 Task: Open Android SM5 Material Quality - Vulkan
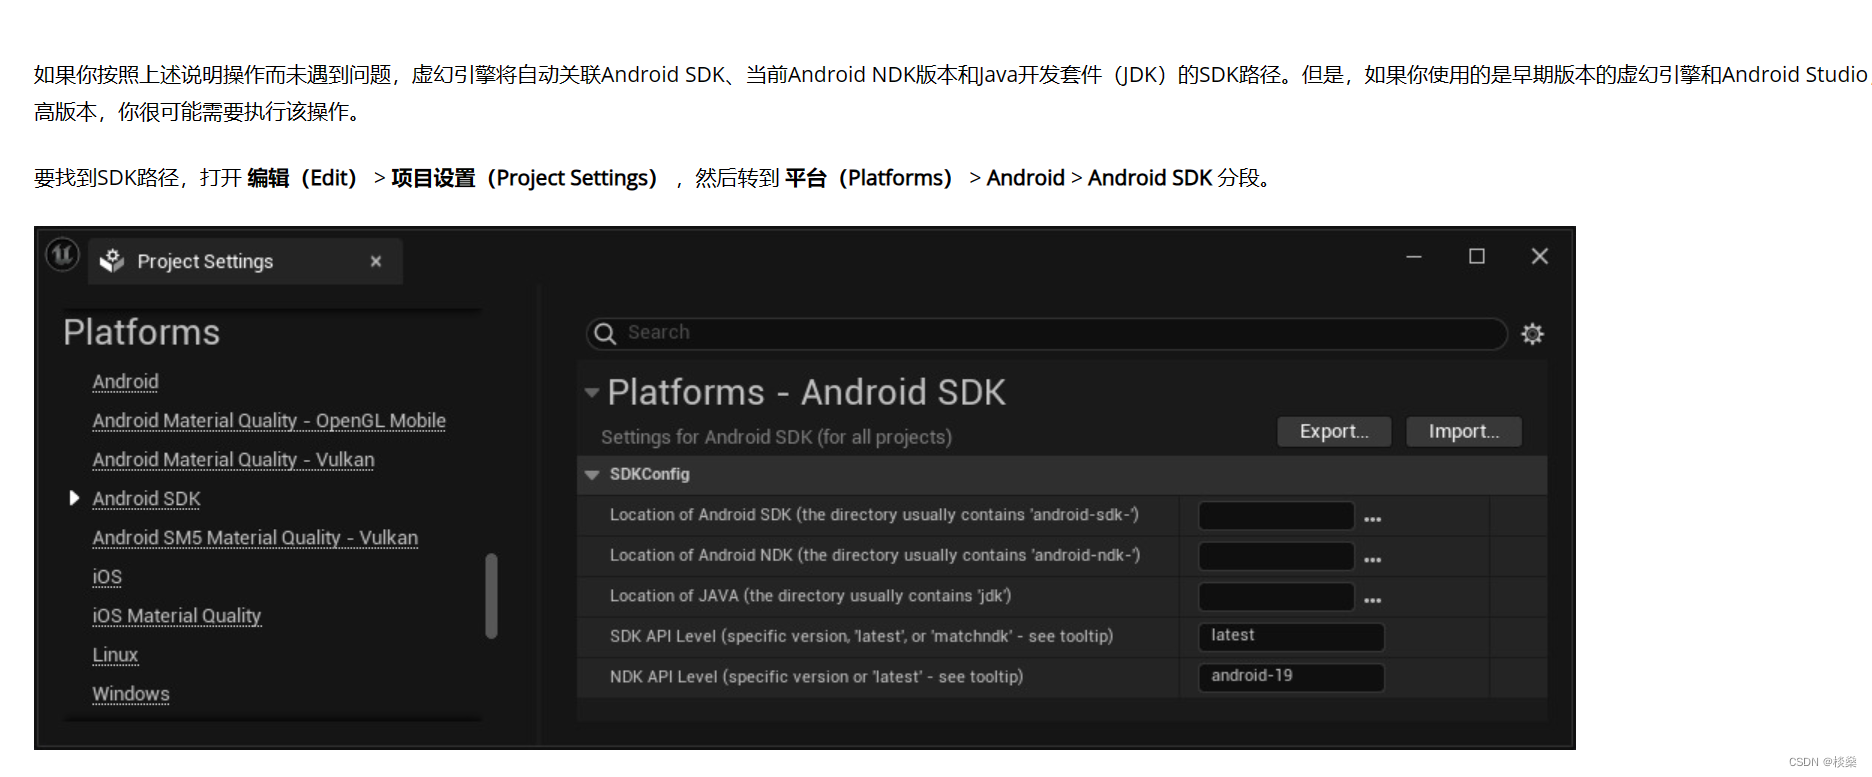click(255, 538)
